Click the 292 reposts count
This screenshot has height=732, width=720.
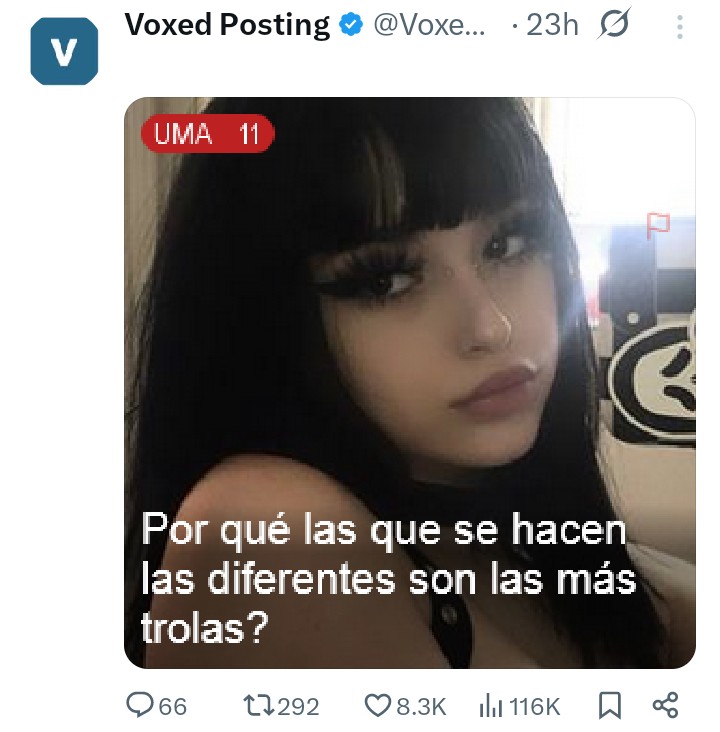pyautogui.click(x=298, y=706)
